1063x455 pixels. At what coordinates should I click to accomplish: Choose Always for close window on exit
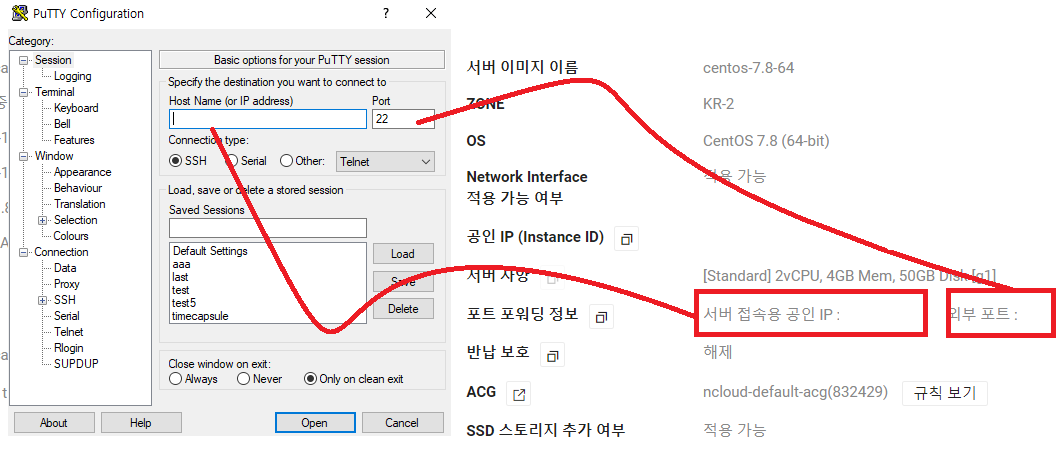(176, 379)
